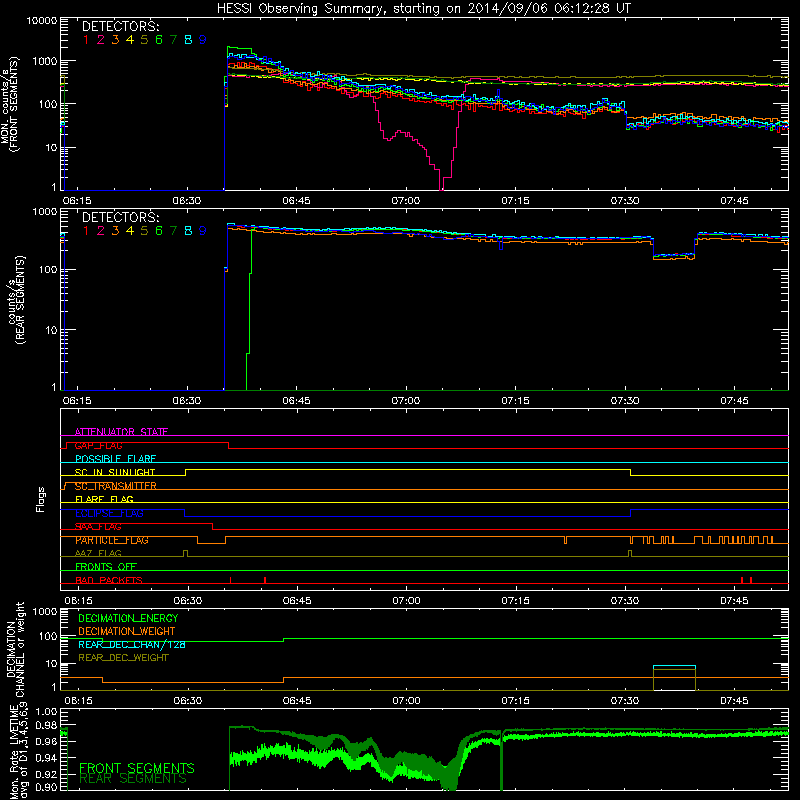Click the 1.00 livetime y-axis value

47,712
